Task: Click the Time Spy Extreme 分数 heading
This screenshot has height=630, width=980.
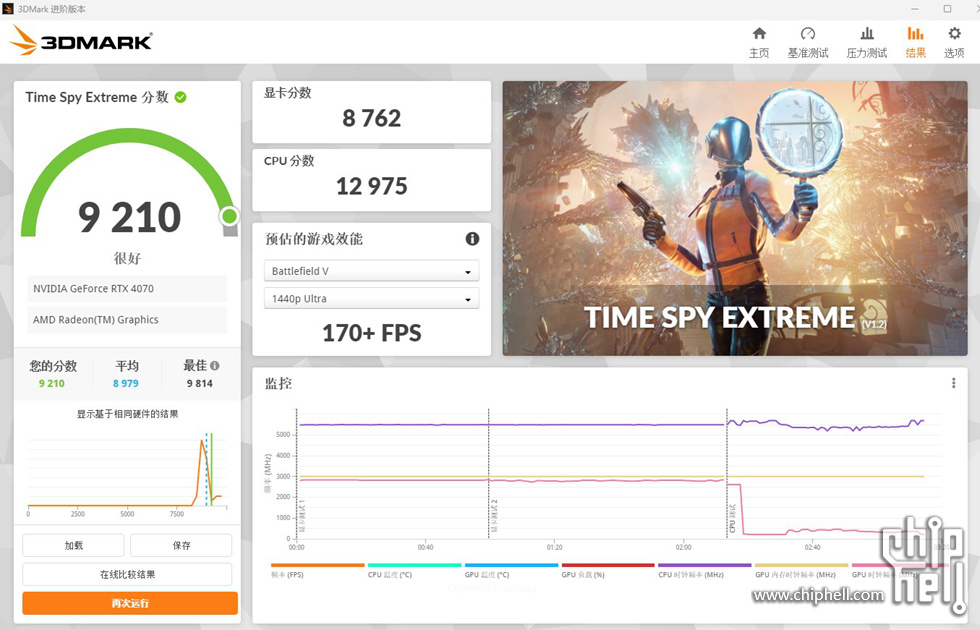Action: pyautogui.click(x=97, y=97)
